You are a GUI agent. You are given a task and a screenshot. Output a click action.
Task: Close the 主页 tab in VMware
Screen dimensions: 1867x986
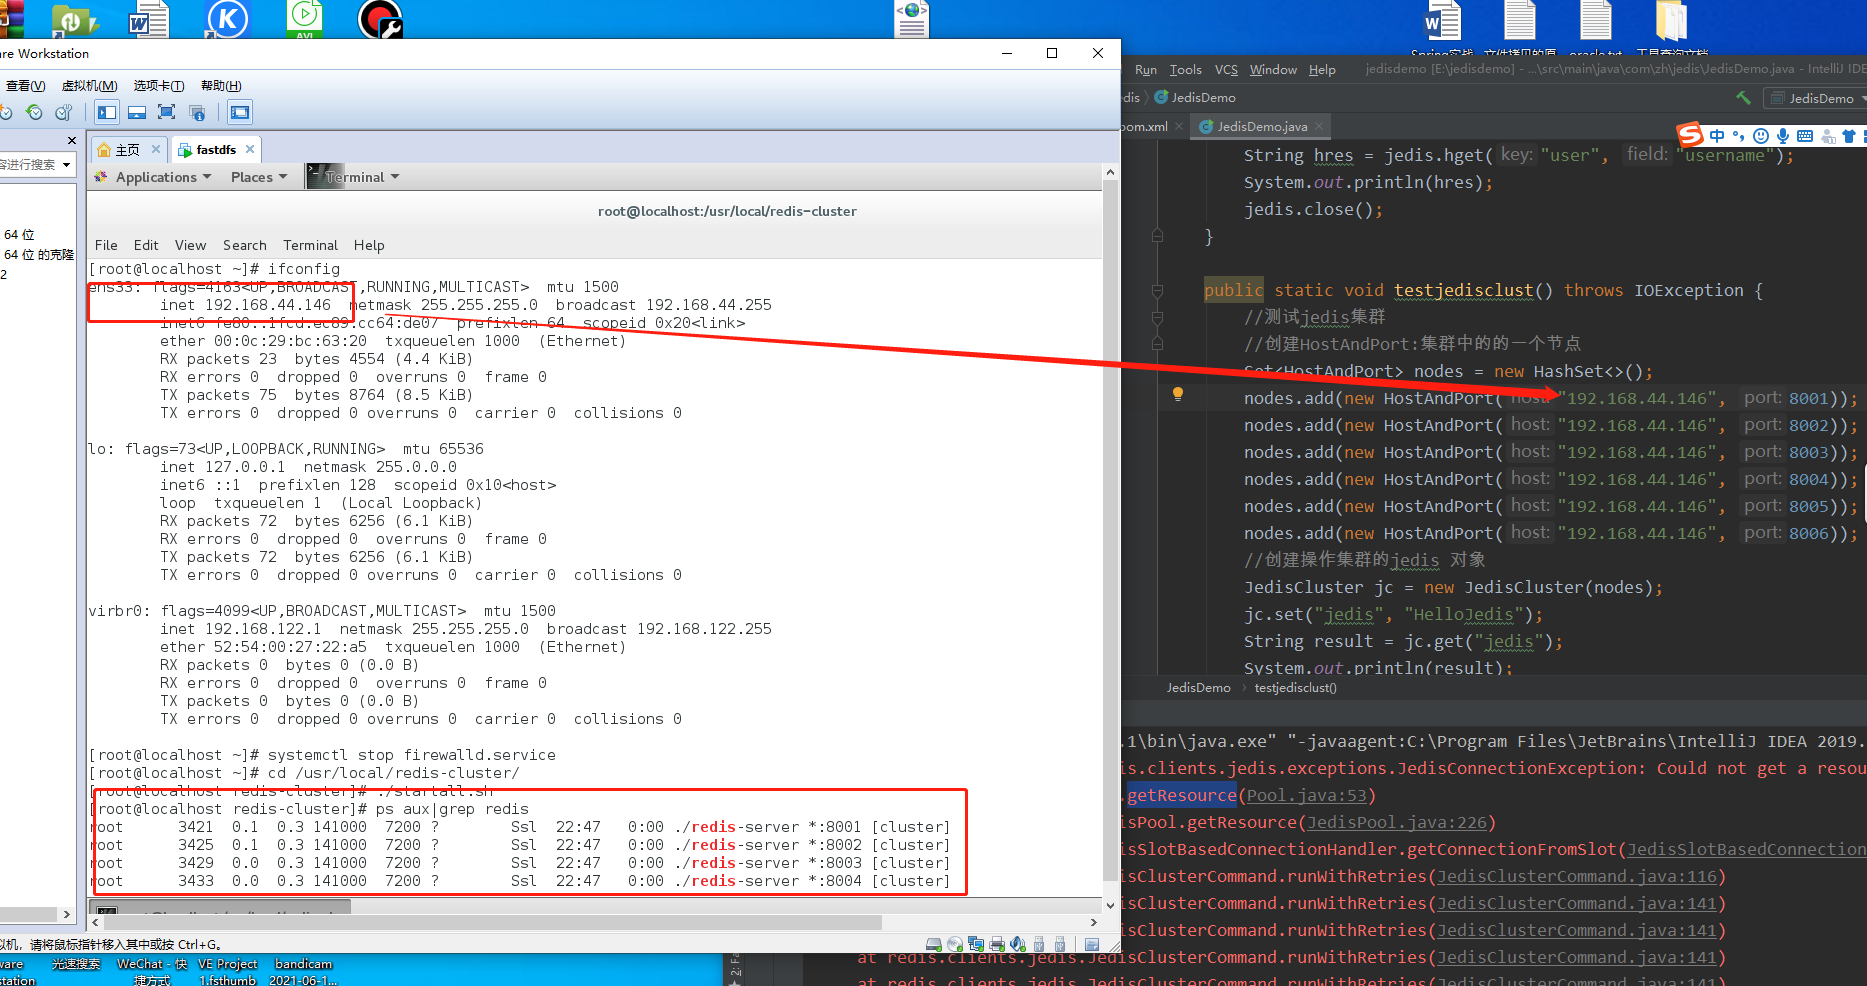point(156,149)
